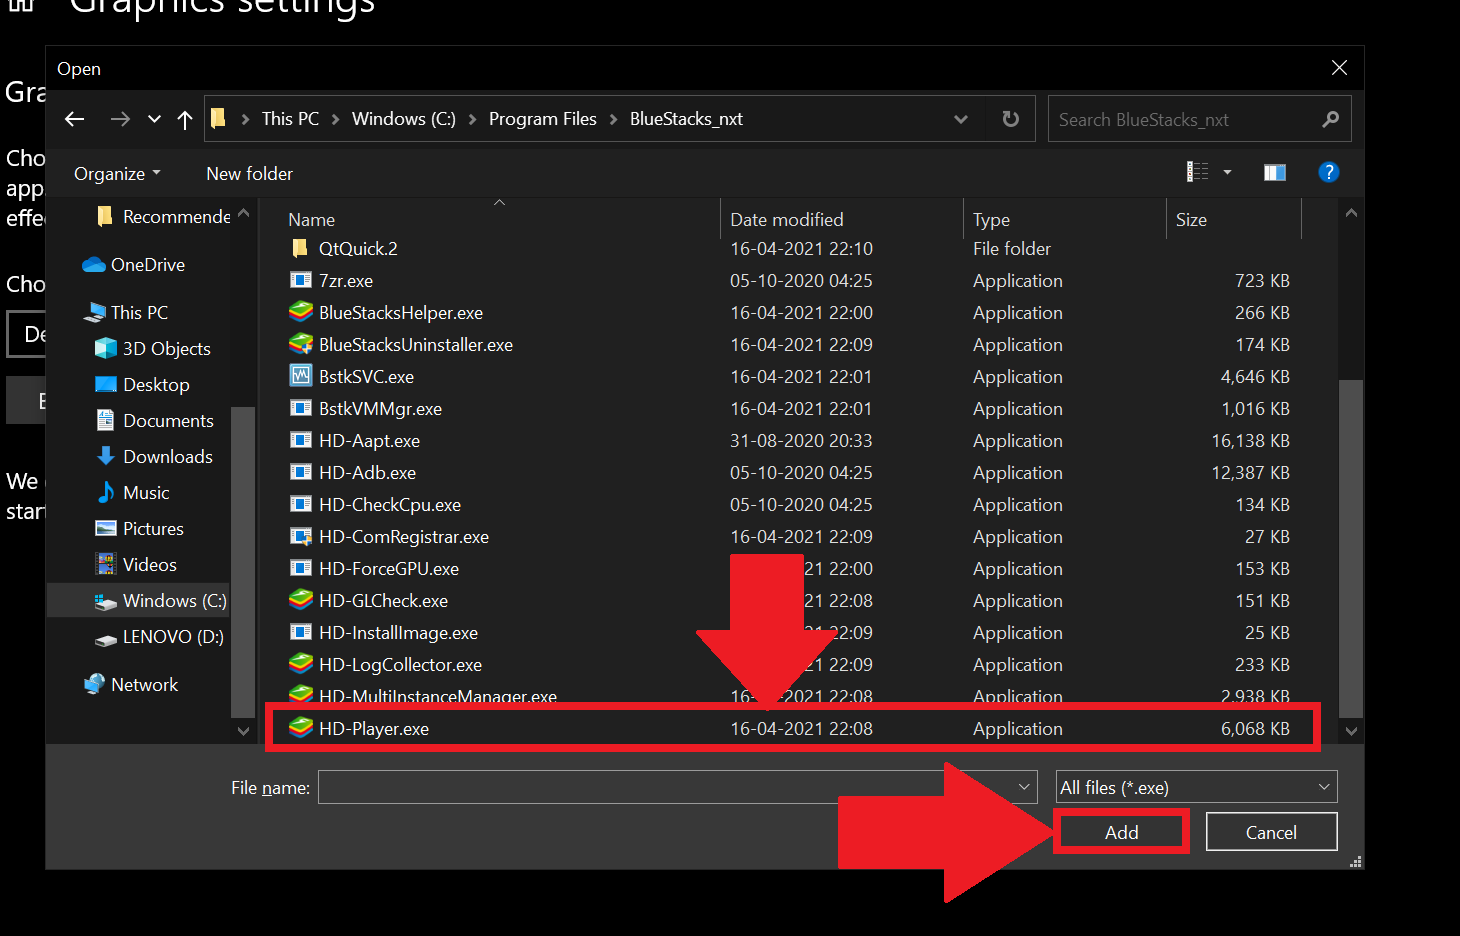This screenshot has width=1460, height=936.
Task: Select LENOVO (D:) drive in the sidebar
Action: pyautogui.click(x=159, y=637)
